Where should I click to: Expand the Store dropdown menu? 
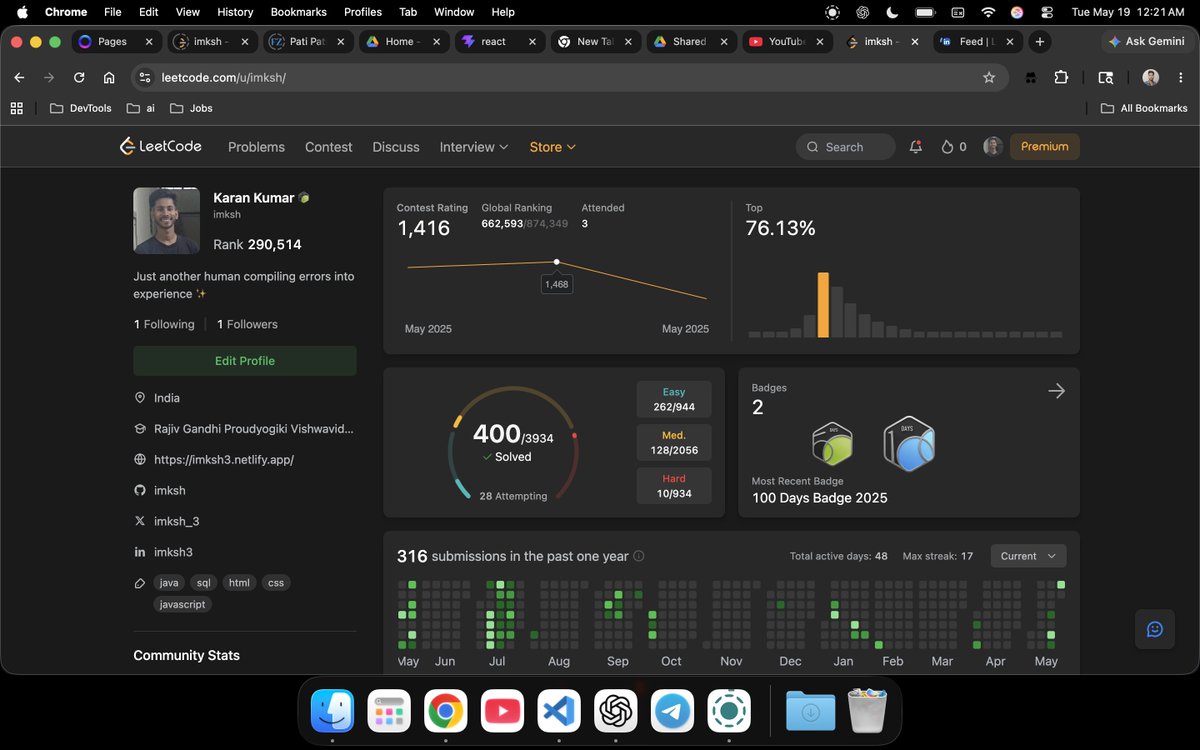pos(553,147)
